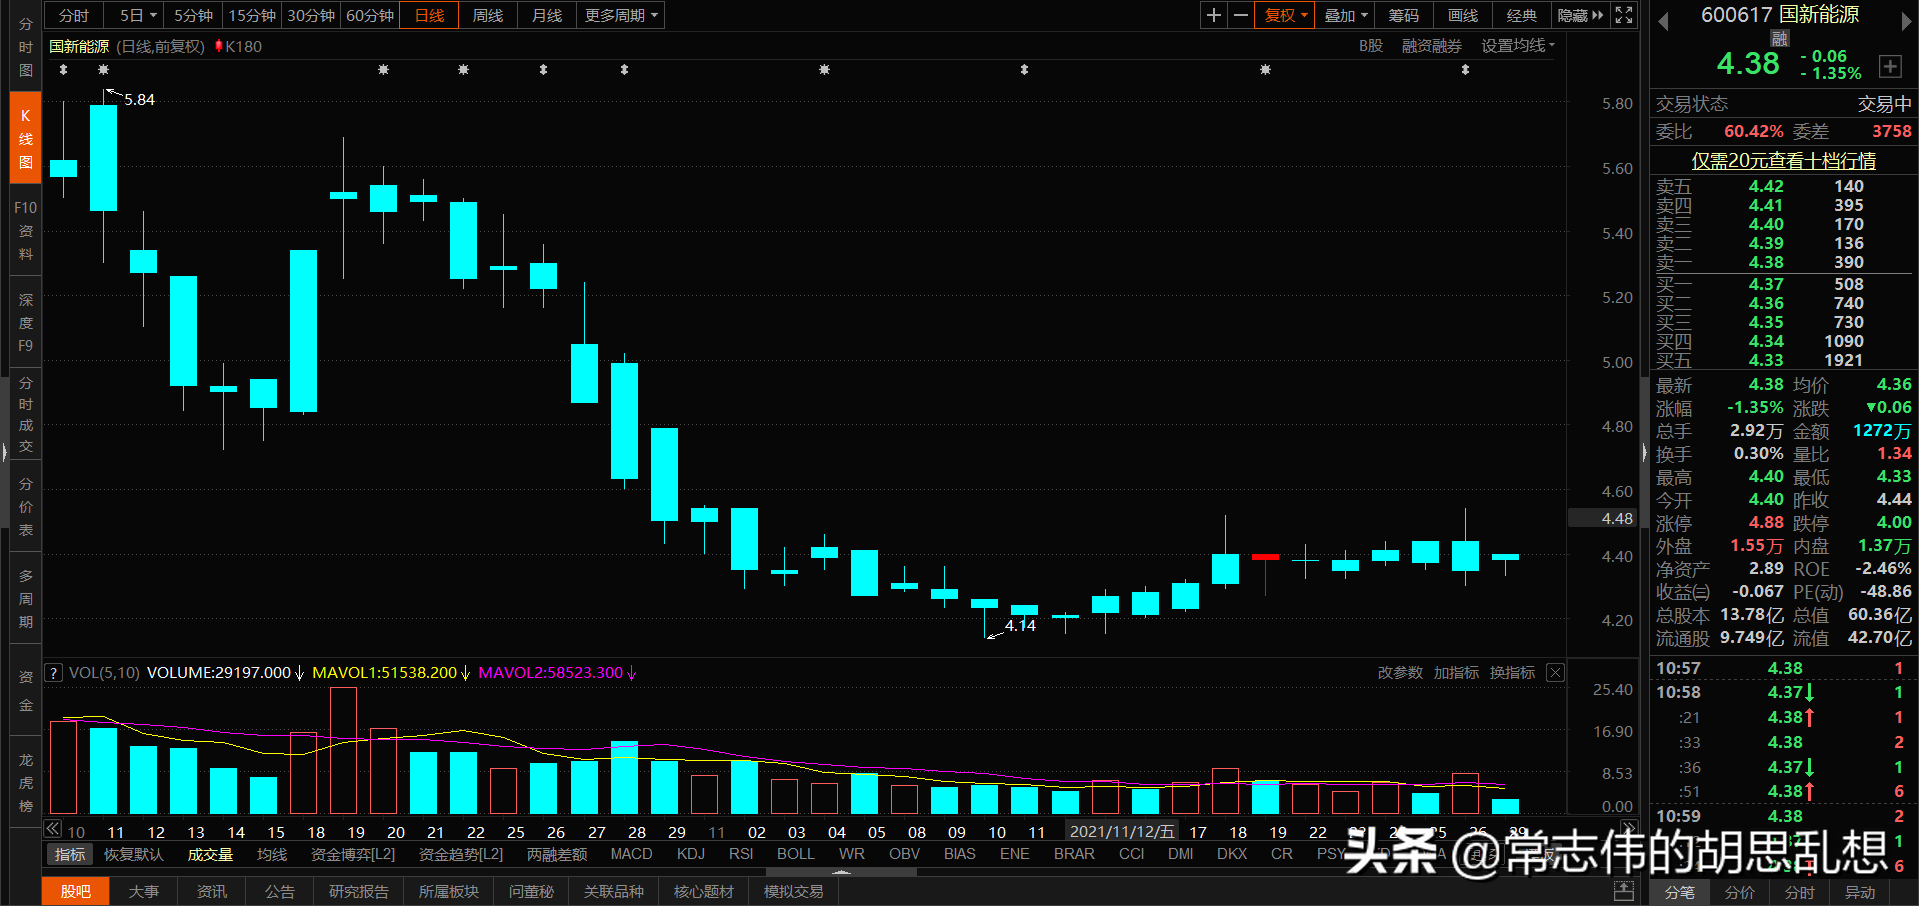Click the fullscreen expand icon in the chart toolbar
This screenshot has width=1919, height=906.
1623,15
